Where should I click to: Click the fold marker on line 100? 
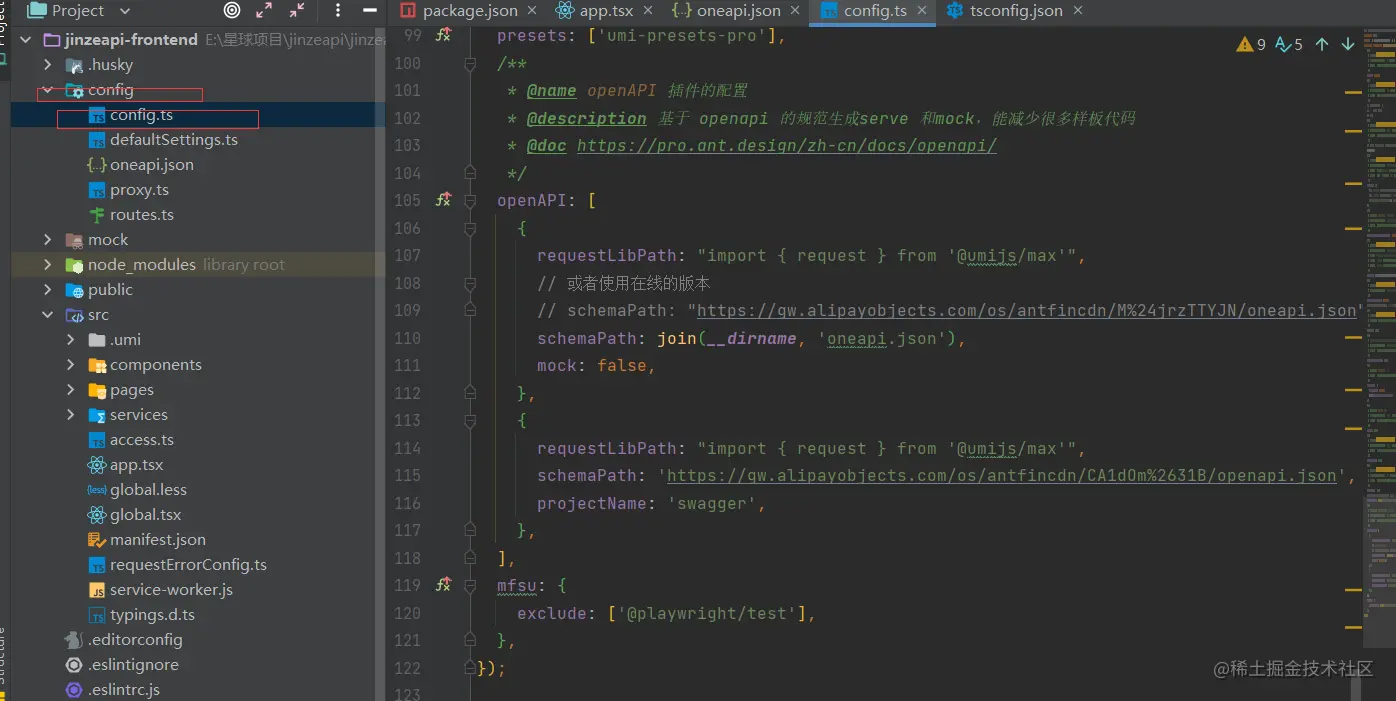coord(470,64)
